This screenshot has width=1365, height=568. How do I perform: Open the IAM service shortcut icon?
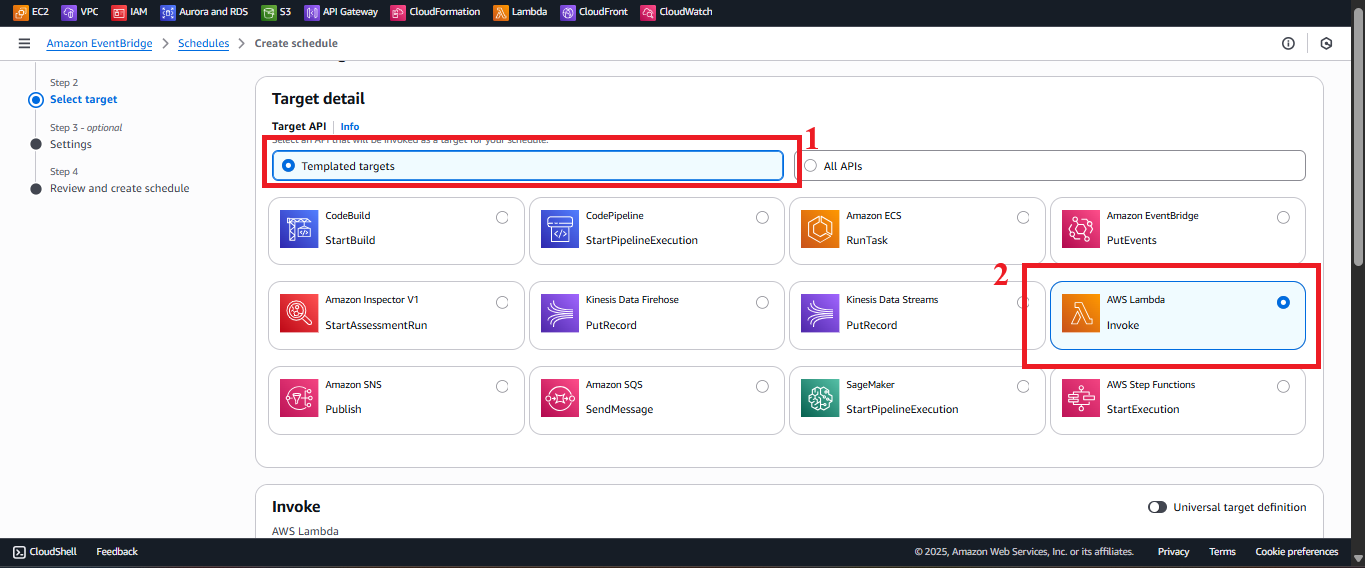118,12
